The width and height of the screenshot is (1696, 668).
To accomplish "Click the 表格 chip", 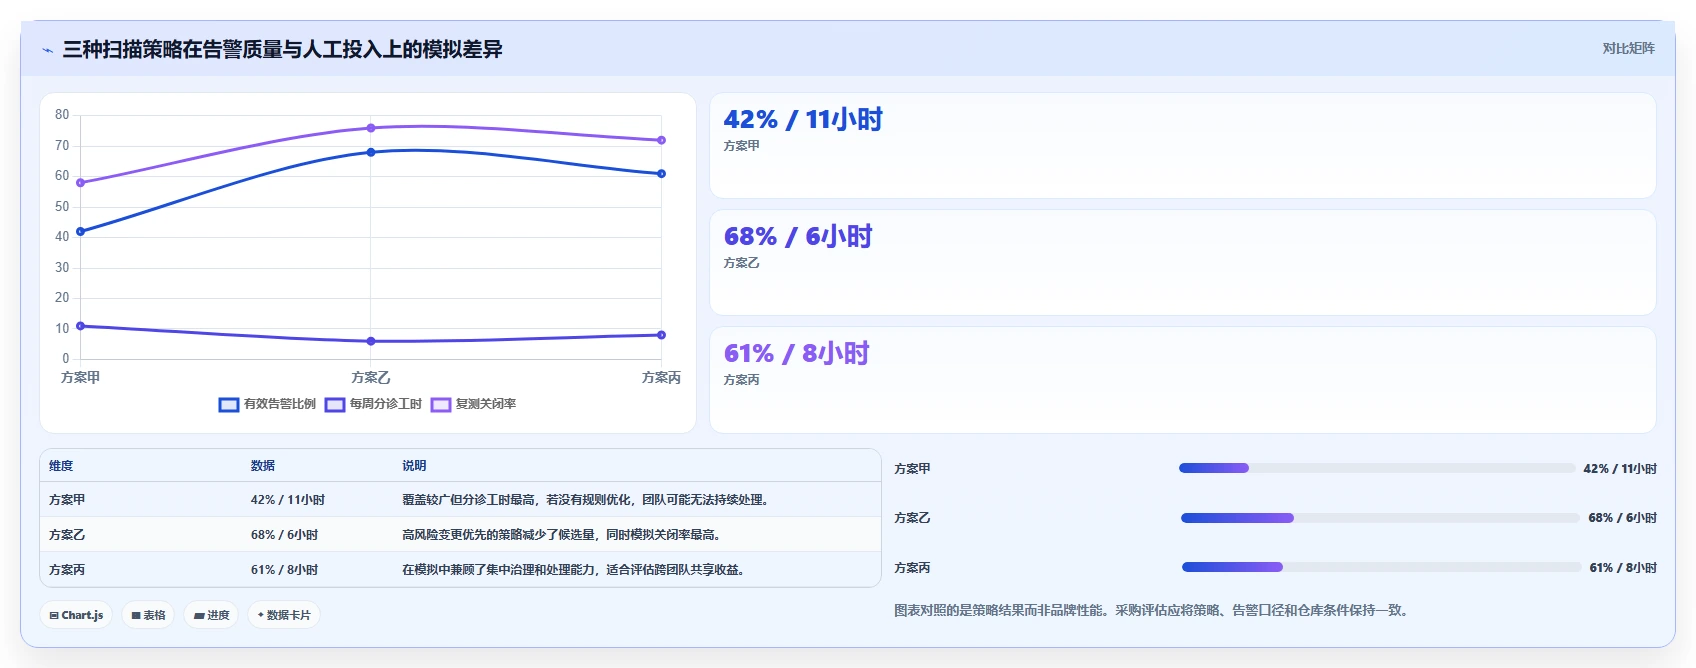I will tap(148, 615).
